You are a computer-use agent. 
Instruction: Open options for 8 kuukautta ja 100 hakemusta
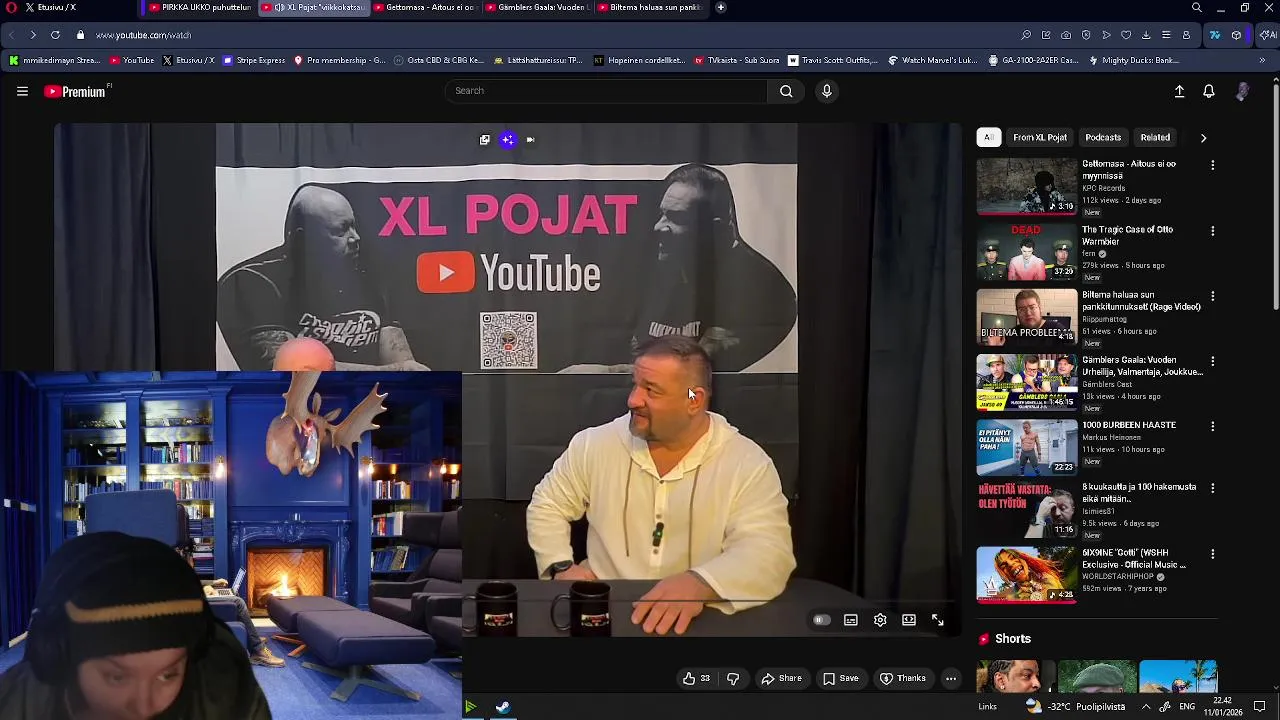click(x=1213, y=488)
